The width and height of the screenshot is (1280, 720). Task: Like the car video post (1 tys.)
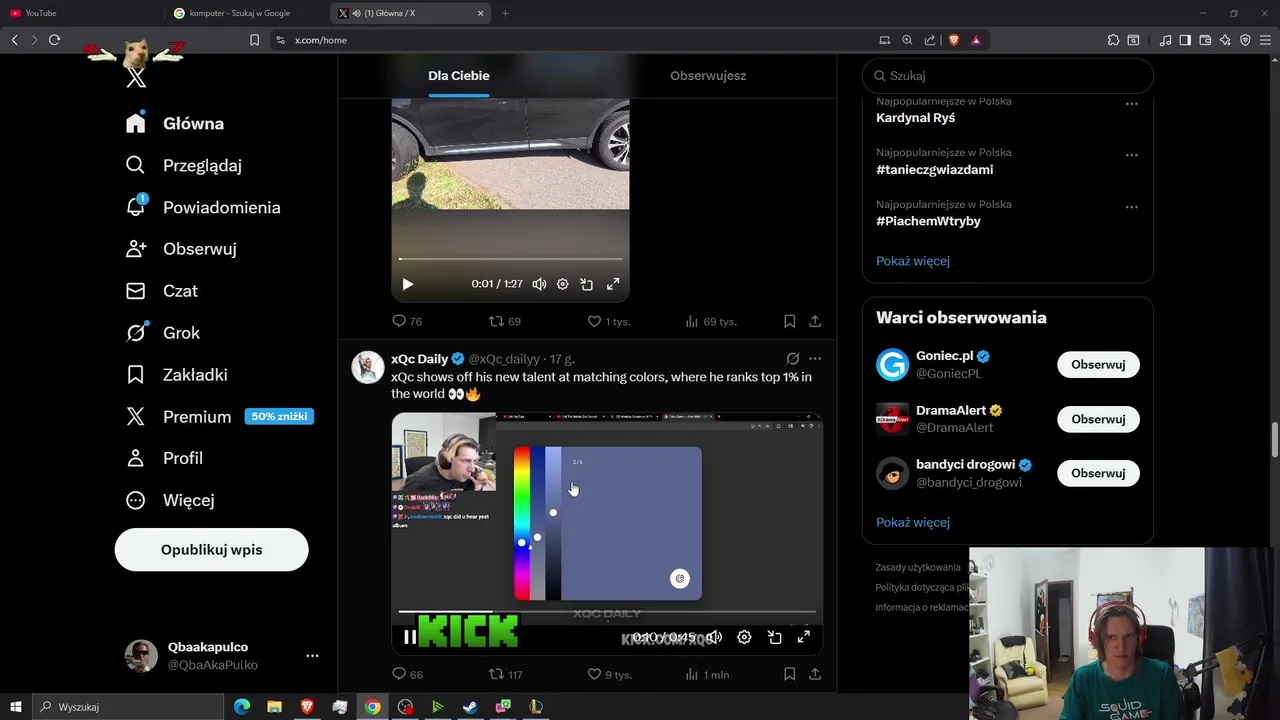594,321
